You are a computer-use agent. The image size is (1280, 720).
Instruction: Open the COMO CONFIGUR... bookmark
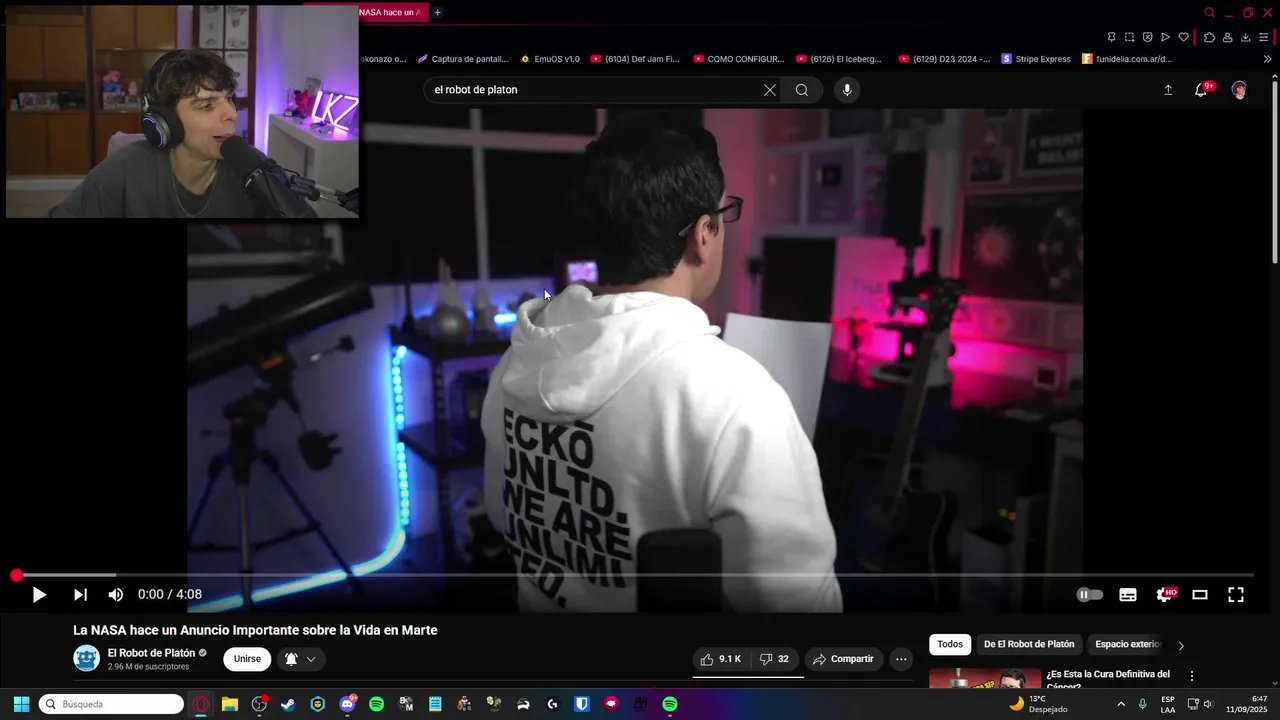click(x=738, y=59)
